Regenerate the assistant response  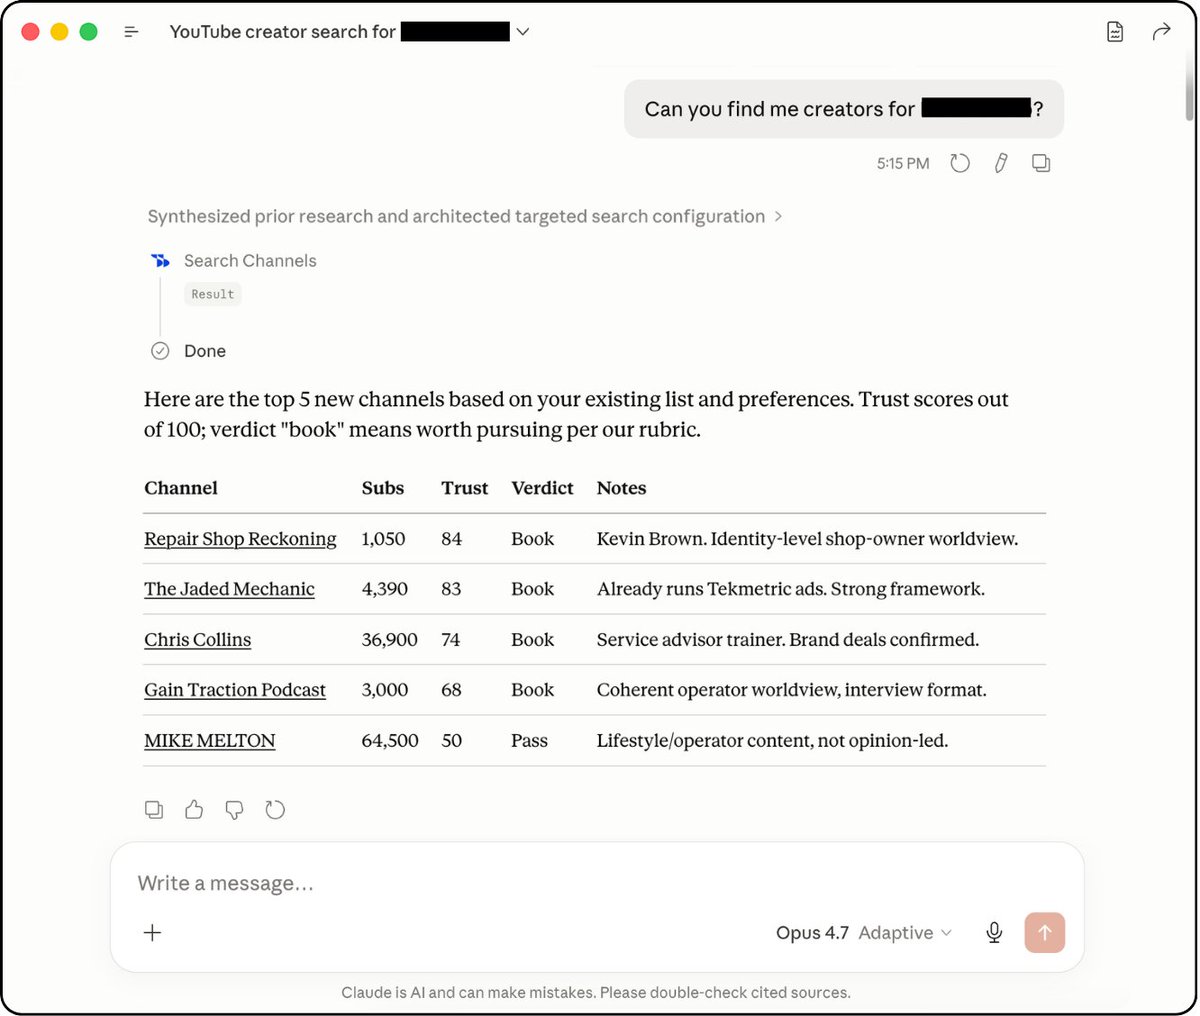275,810
